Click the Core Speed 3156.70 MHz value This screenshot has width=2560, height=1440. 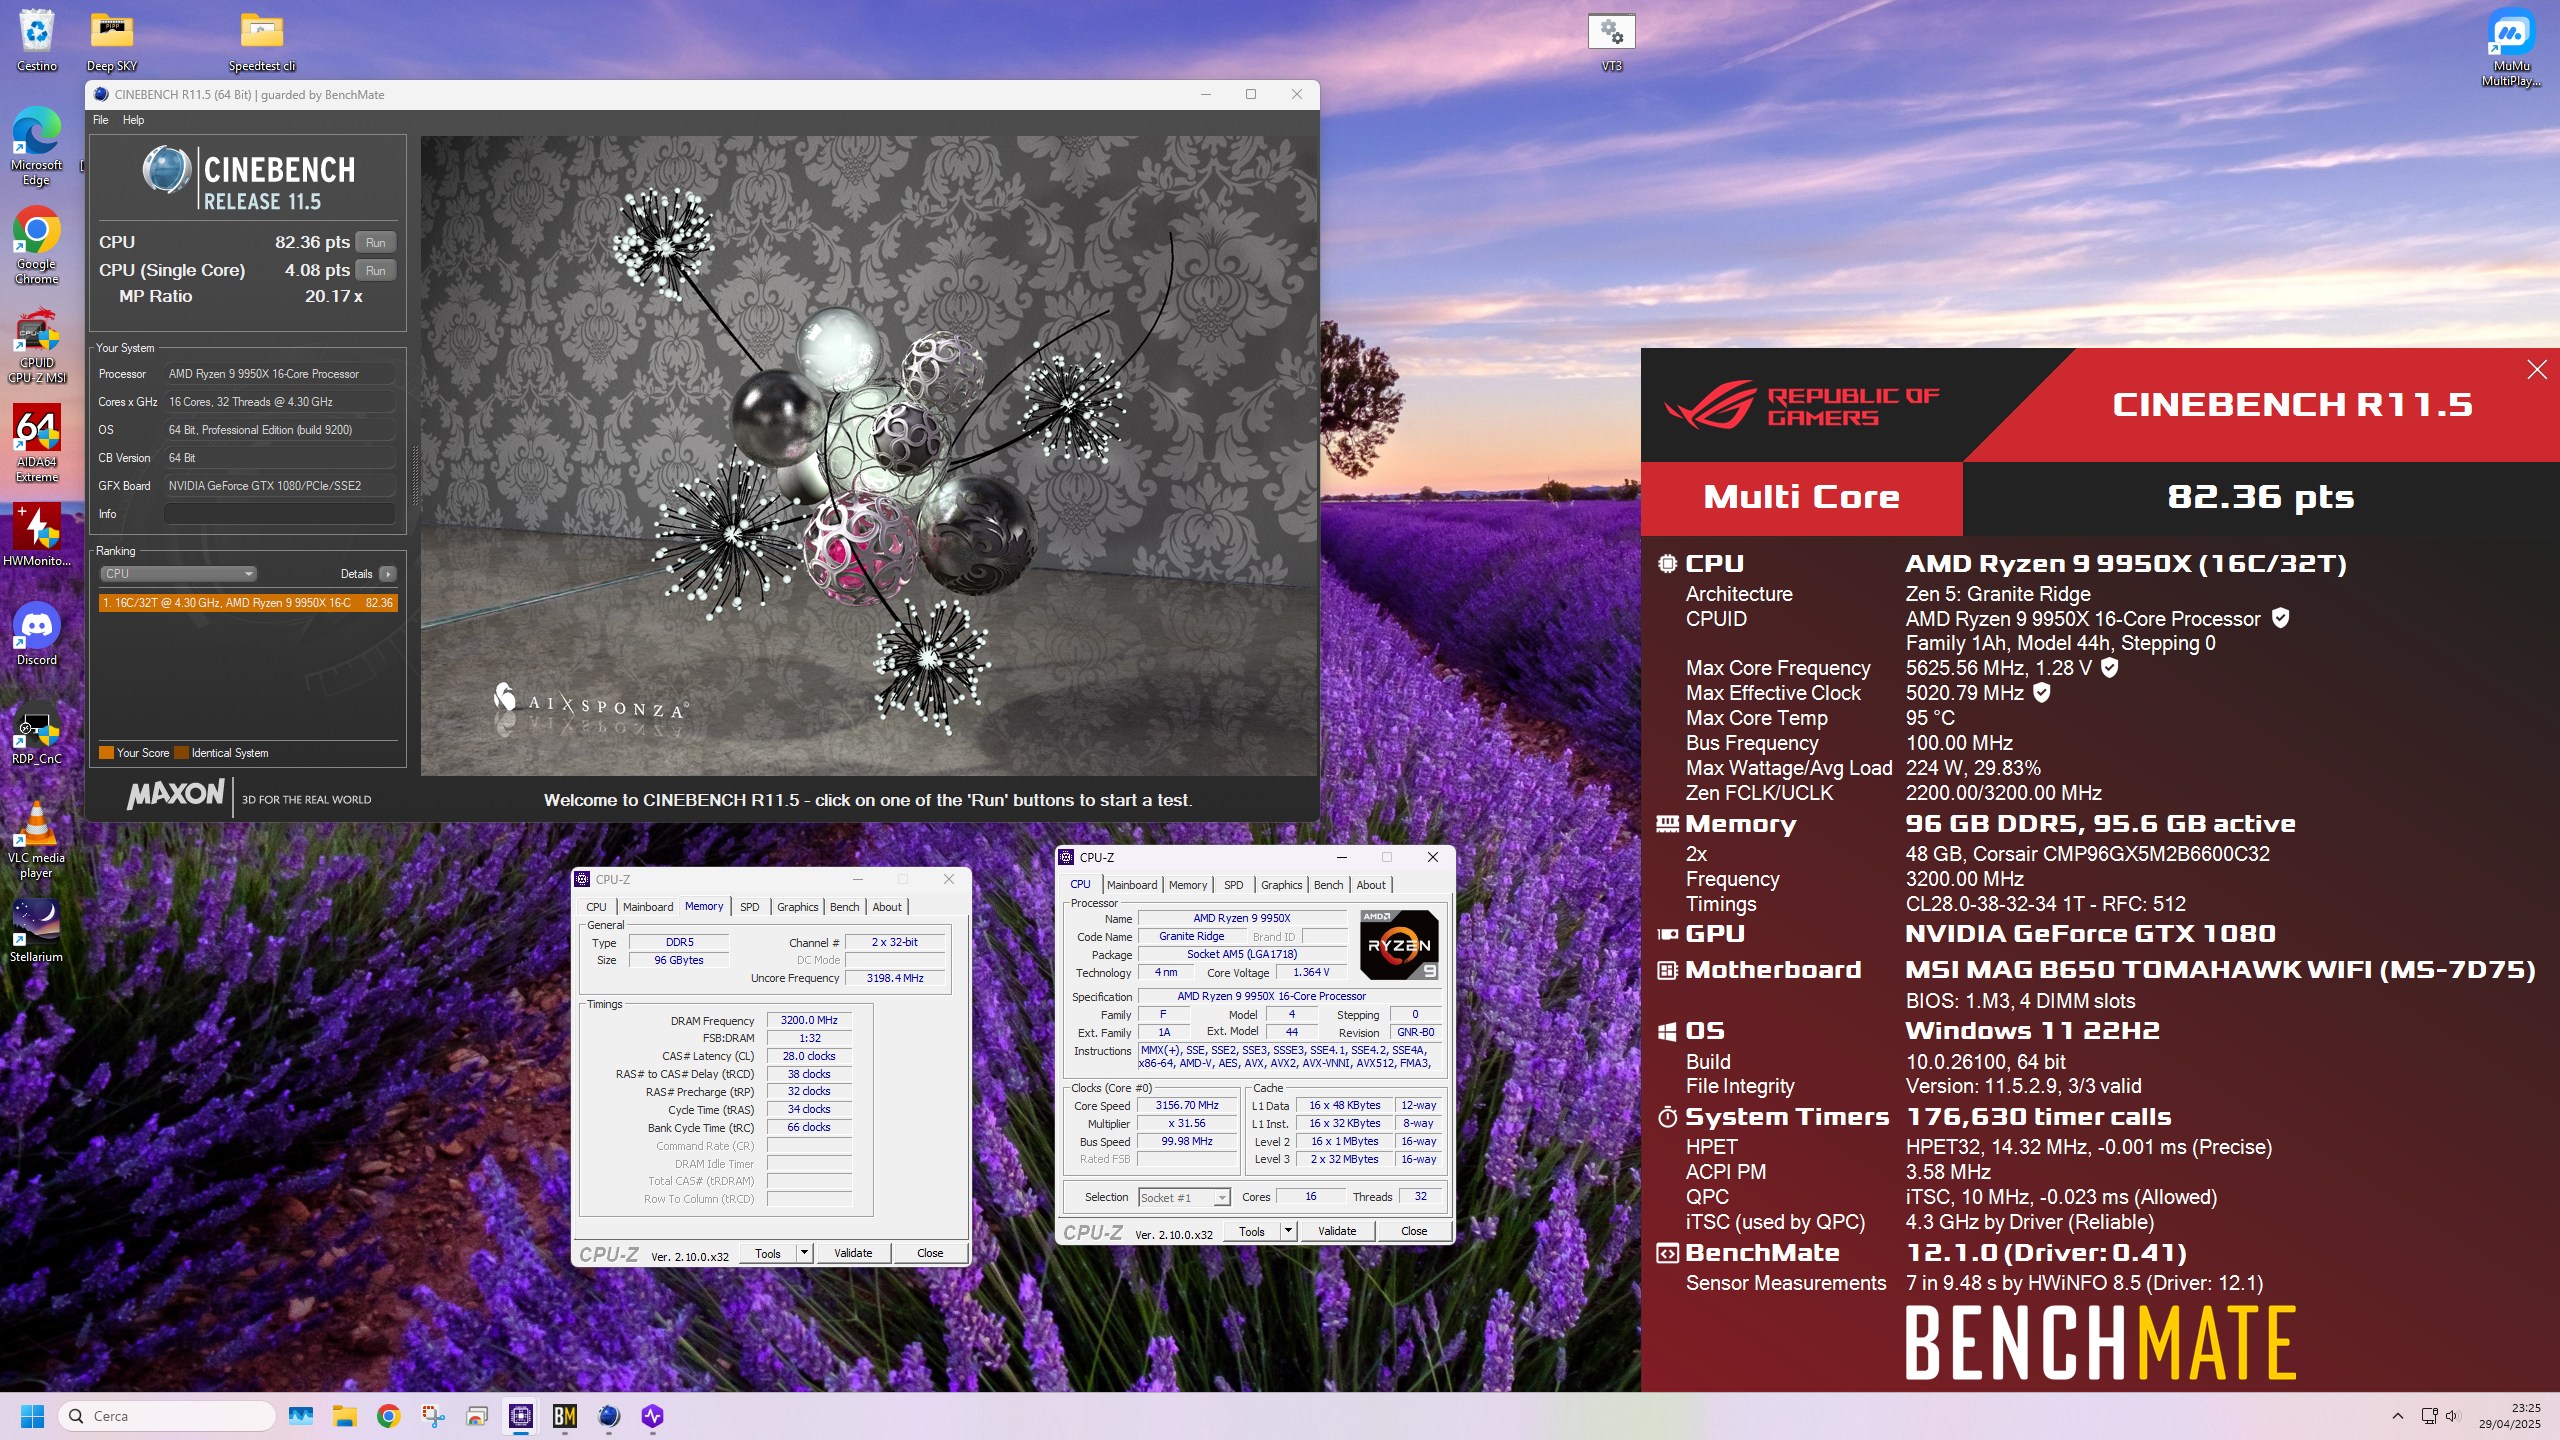pos(1187,1105)
